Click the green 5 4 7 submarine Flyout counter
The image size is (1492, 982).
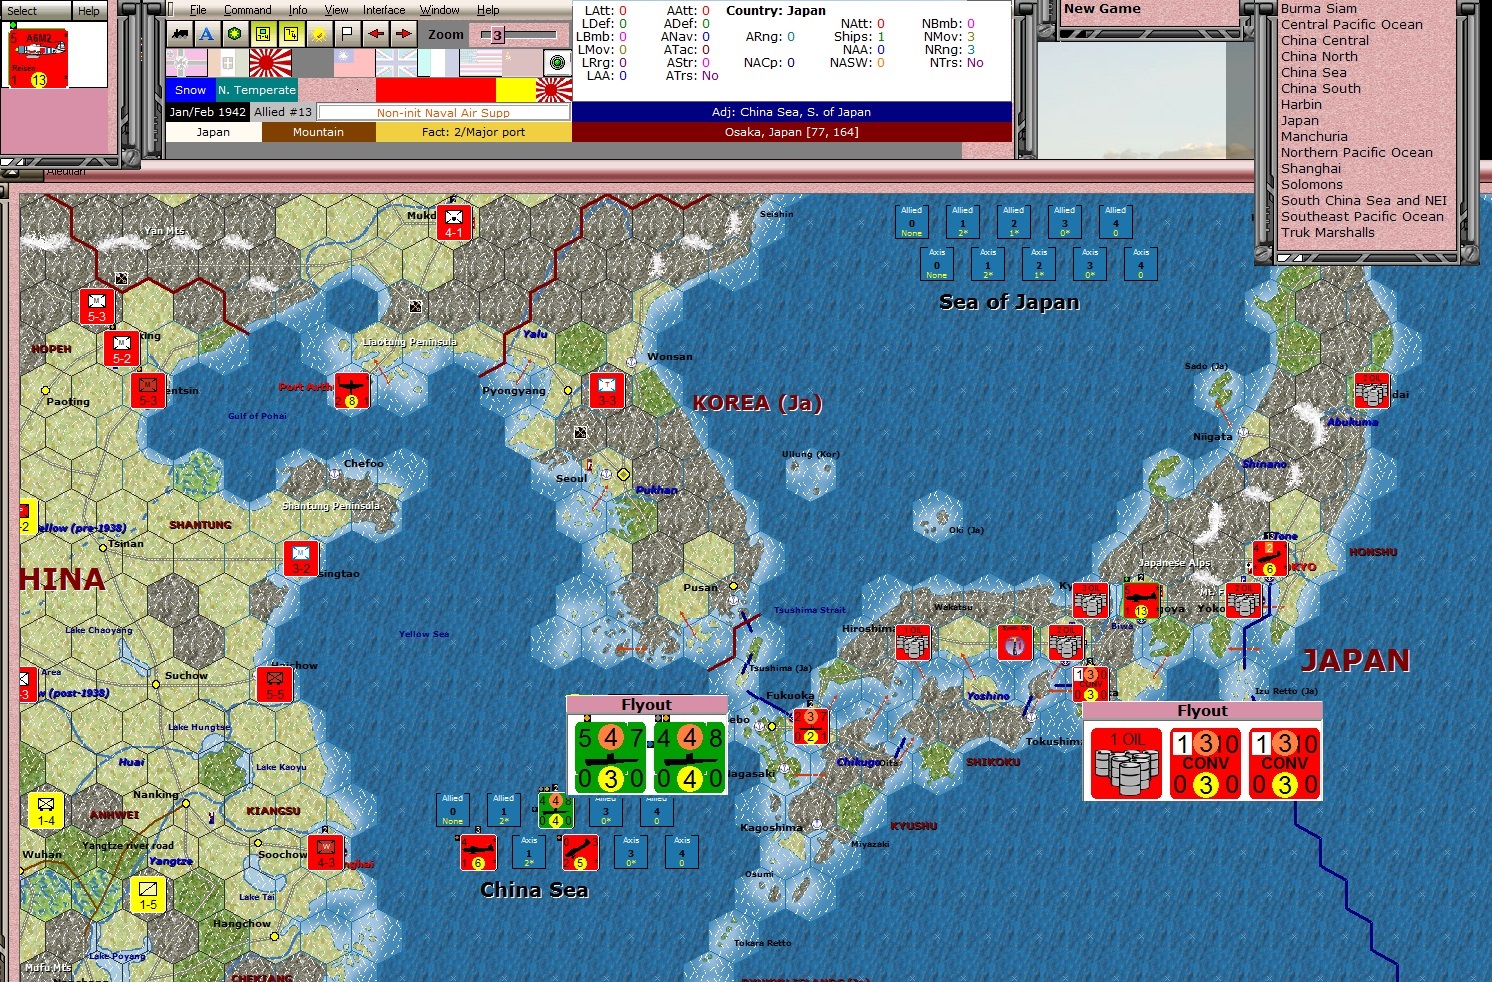[610, 757]
